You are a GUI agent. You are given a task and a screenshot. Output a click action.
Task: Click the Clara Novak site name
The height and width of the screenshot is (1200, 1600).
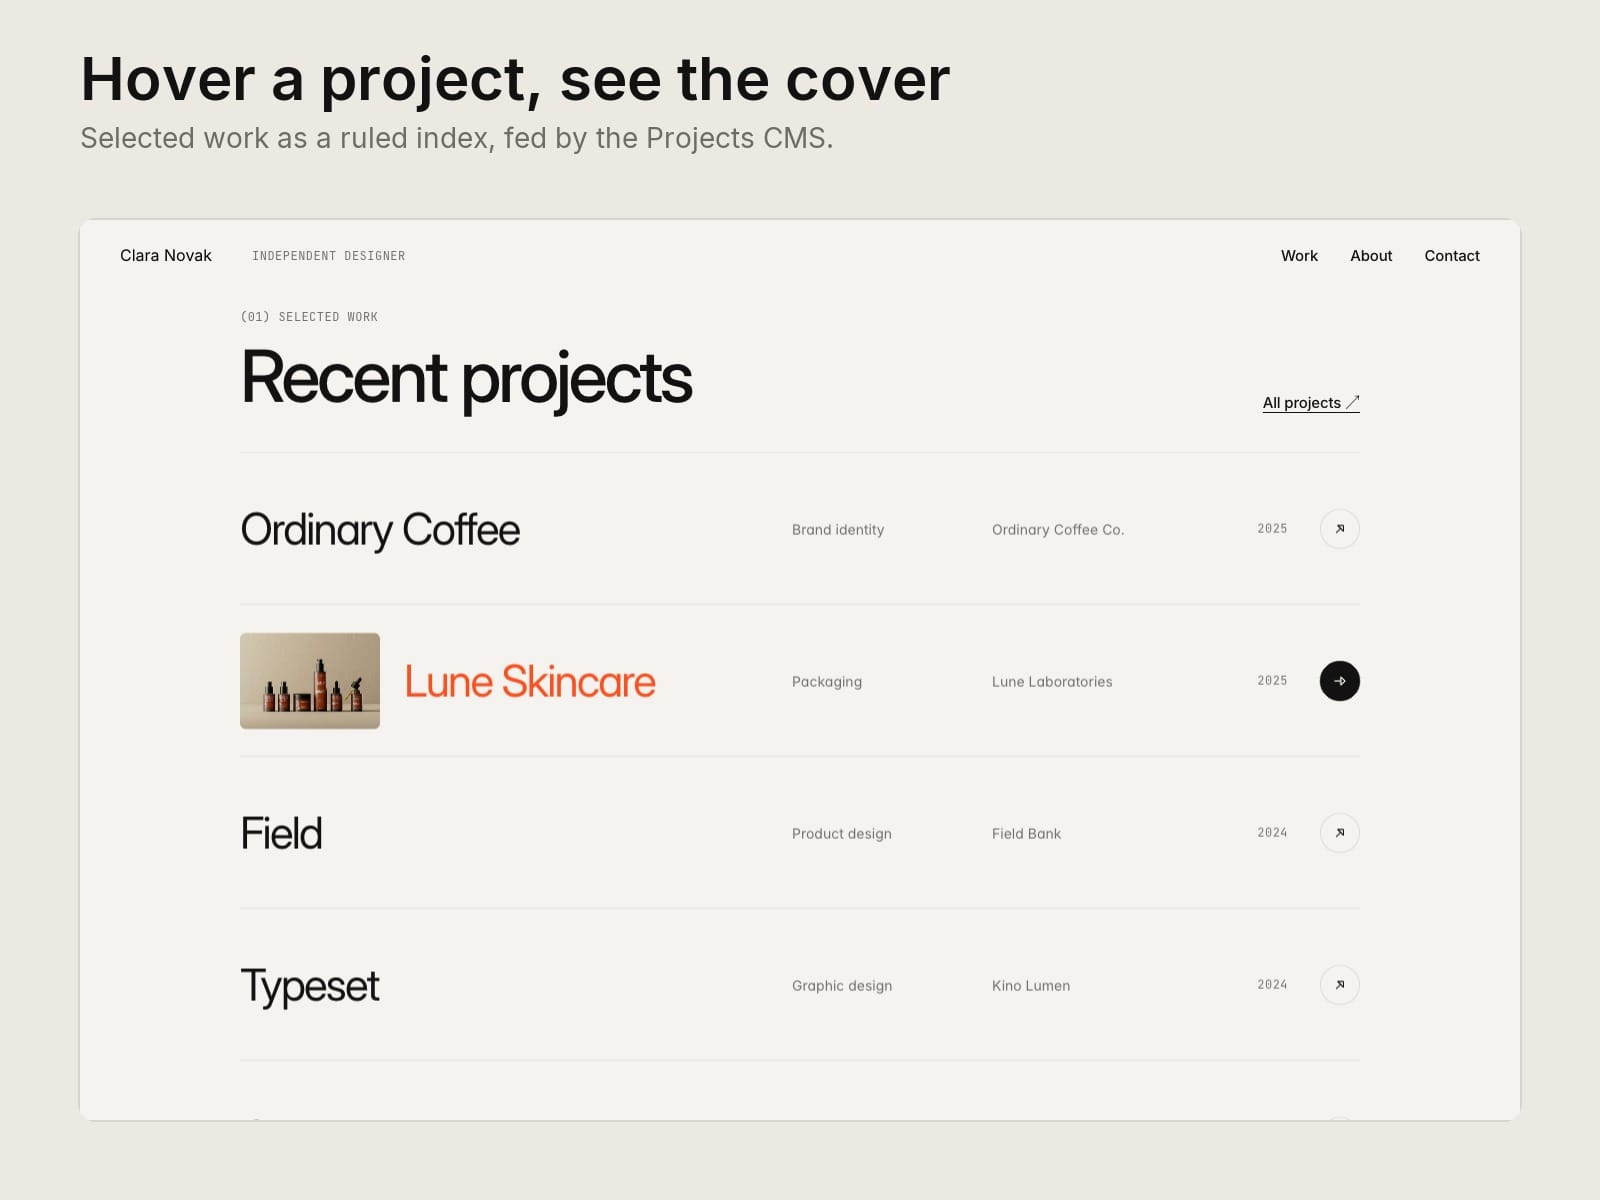tap(166, 256)
